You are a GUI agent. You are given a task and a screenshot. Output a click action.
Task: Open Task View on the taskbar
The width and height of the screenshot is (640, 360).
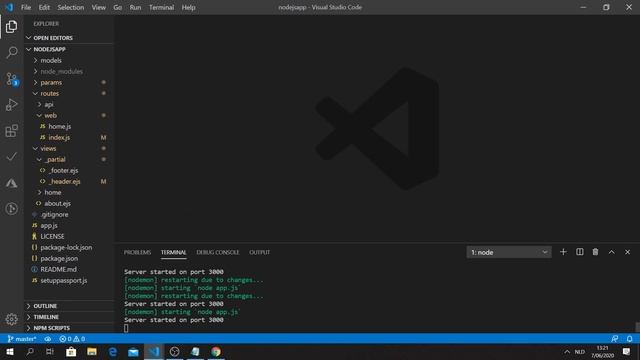pyautogui.click(x=50, y=352)
